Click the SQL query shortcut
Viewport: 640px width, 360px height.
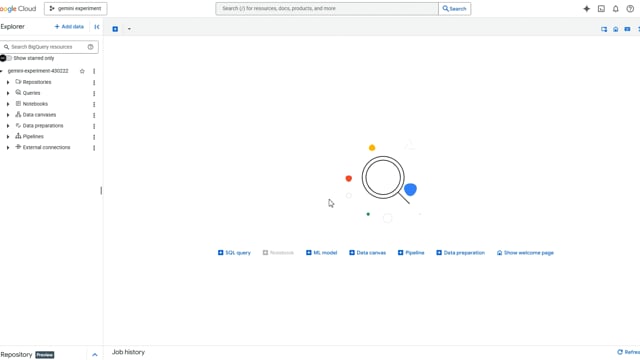point(234,253)
